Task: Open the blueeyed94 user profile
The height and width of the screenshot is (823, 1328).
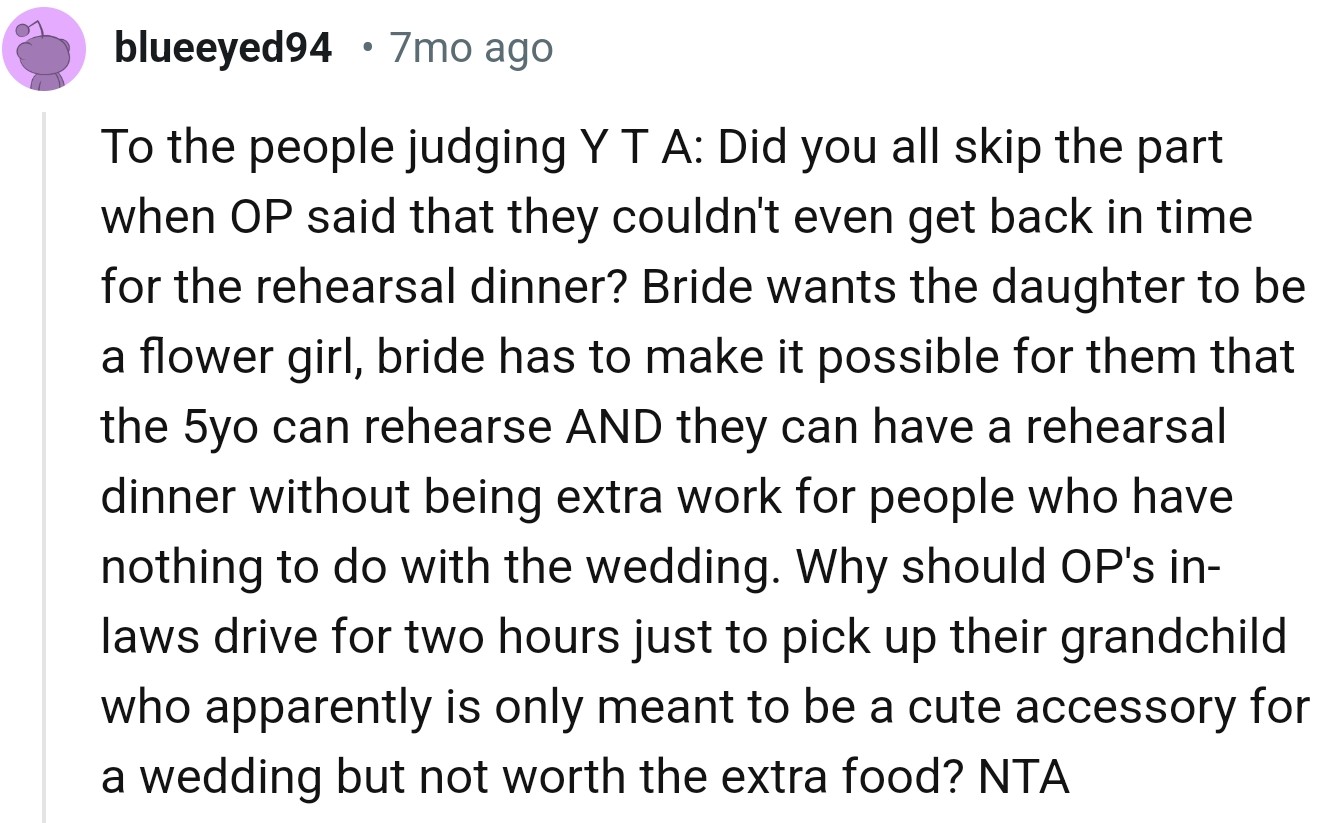Action: 223,48
